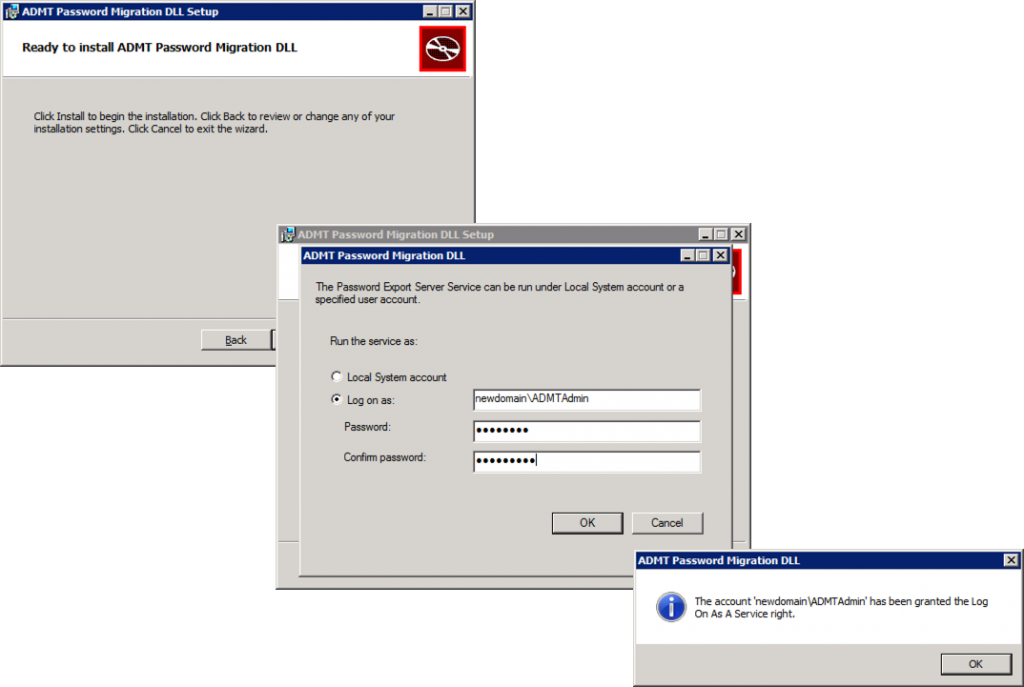1024x687 pixels.
Task: Click the blue information icon in the notification
Action: pyautogui.click(x=670, y=607)
